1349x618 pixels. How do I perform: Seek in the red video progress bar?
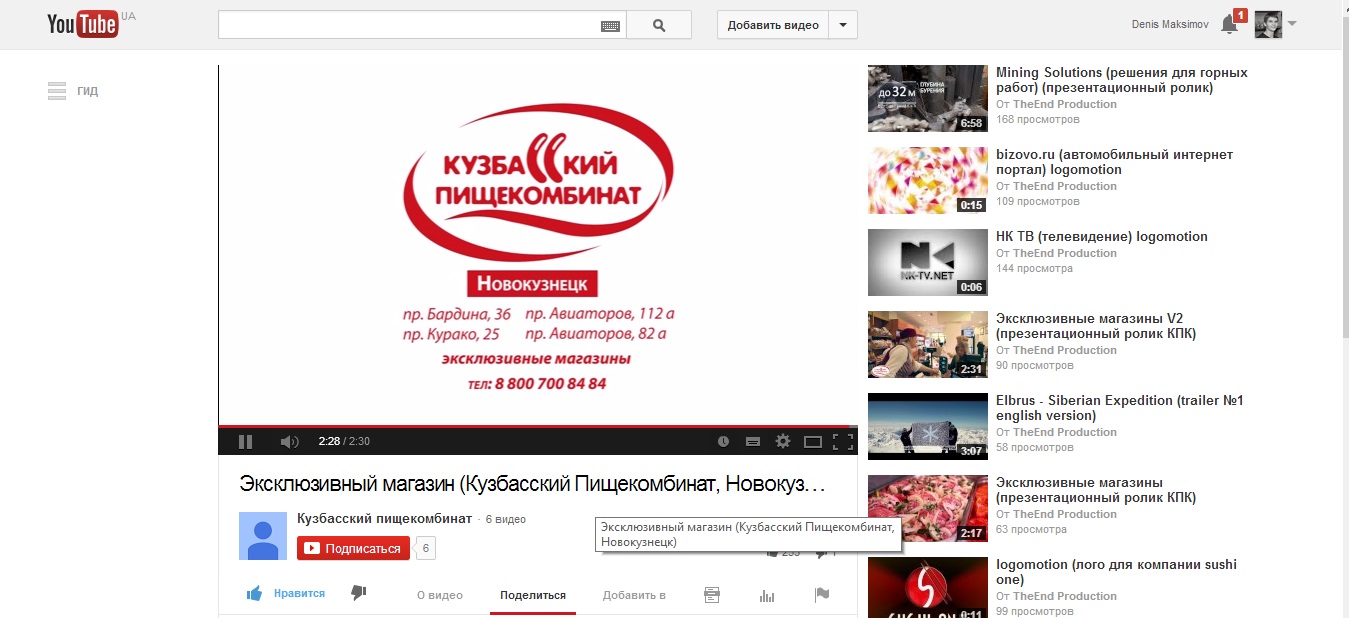(538, 427)
